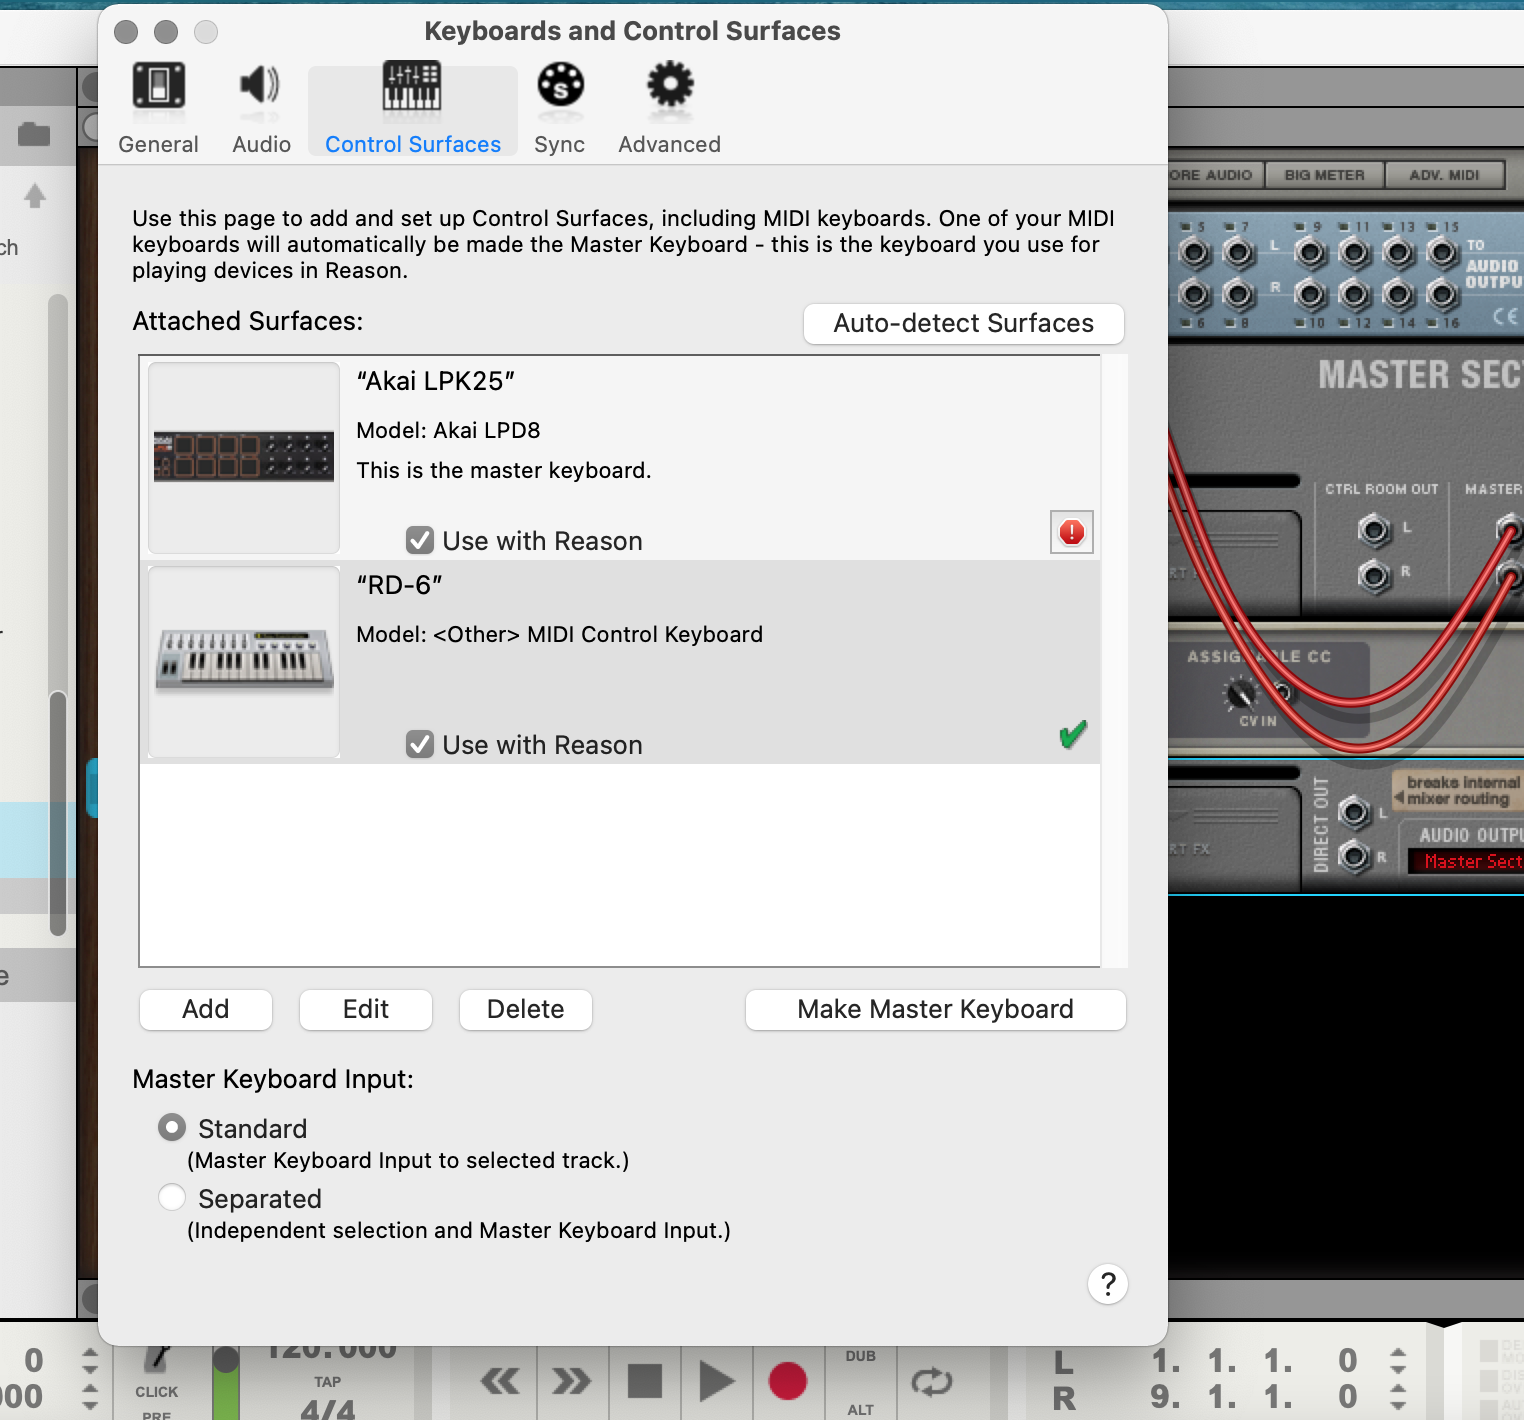The image size is (1524, 1420).
Task: Click the fast forward button in transport
Action: tap(571, 1381)
